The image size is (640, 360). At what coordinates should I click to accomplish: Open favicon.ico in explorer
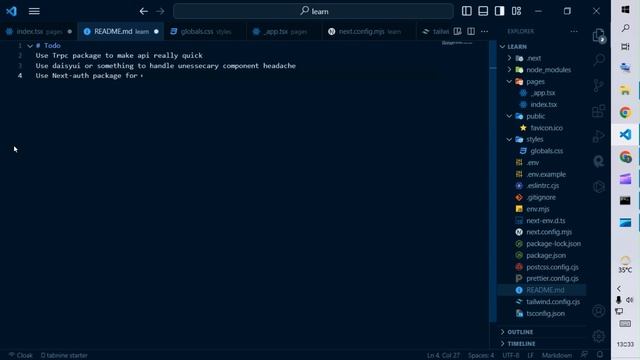click(547, 128)
